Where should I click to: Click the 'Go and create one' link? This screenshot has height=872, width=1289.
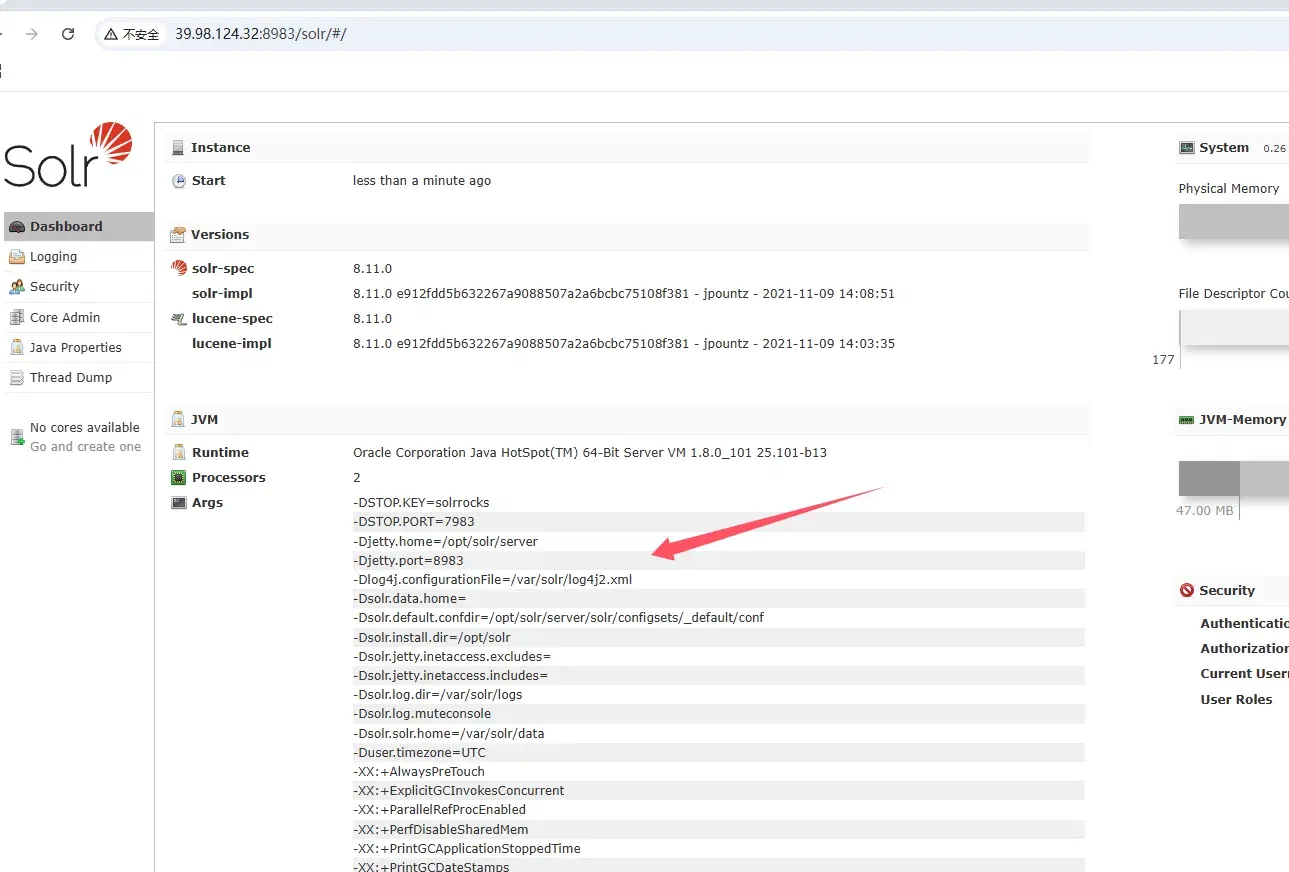(x=85, y=447)
